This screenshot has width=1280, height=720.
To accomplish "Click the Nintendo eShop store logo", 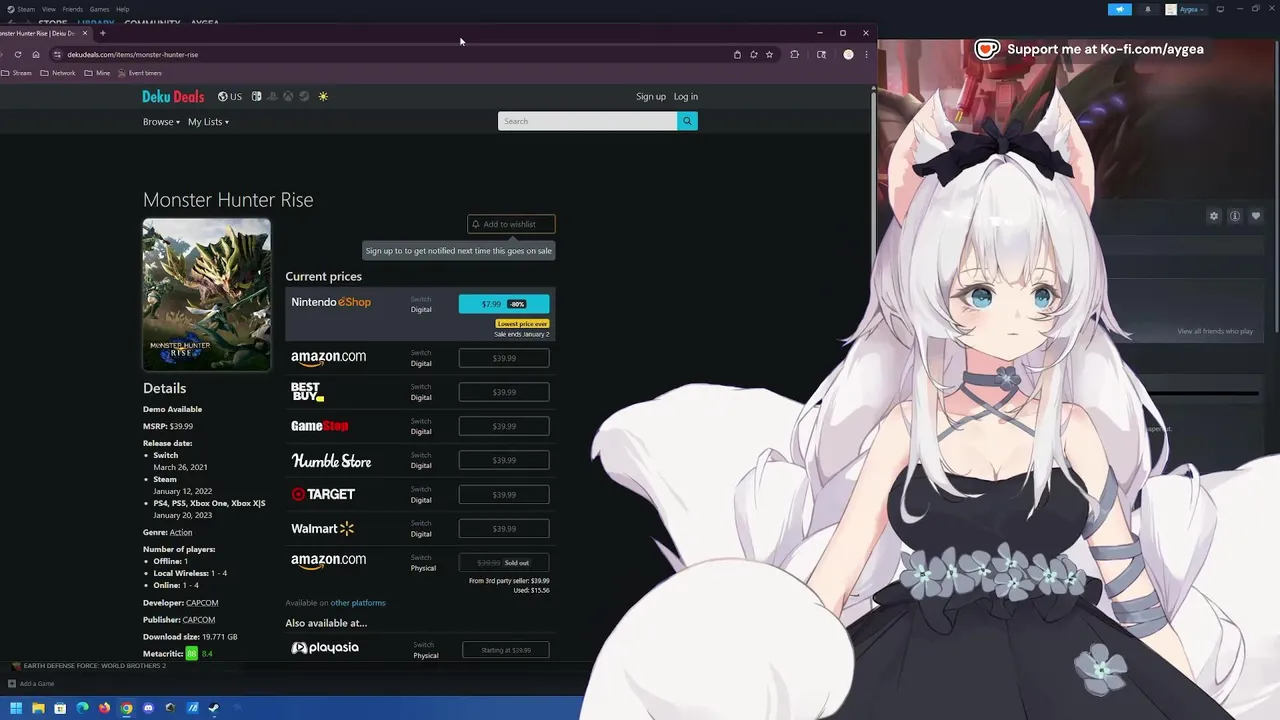I will point(331,302).
